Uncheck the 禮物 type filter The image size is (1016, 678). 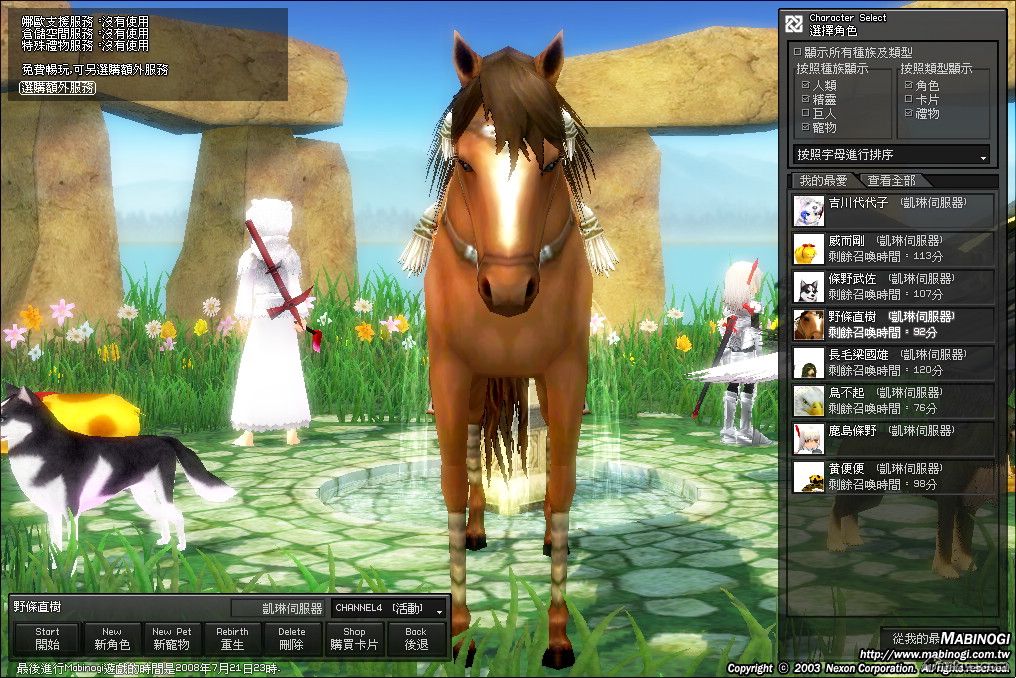click(908, 113)
